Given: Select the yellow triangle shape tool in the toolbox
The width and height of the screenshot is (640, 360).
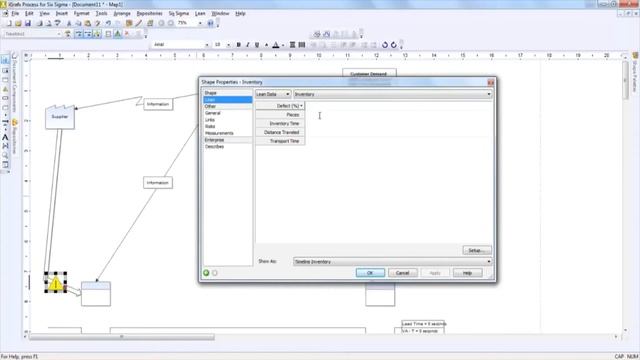Looking at the screenshot, I should click(5, 89).
